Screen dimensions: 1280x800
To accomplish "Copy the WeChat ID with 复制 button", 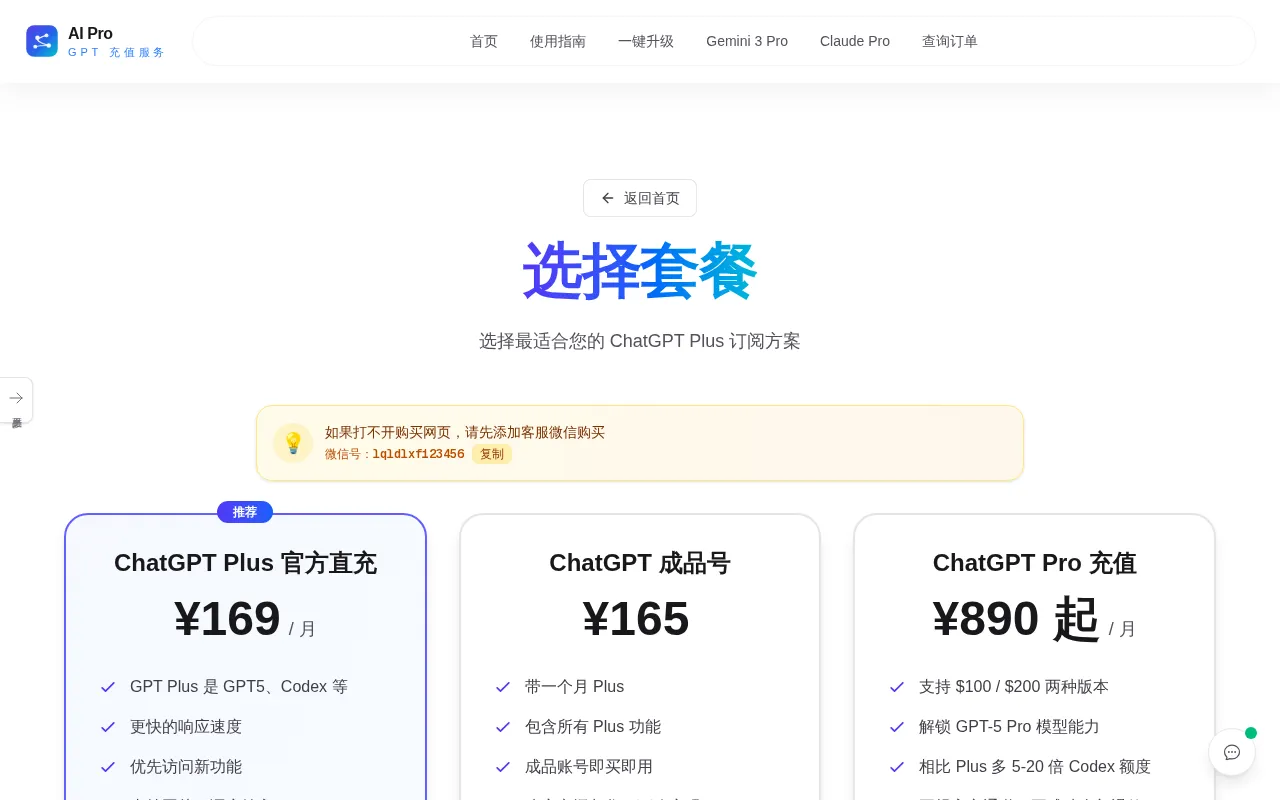I will (x=492, y=454).
